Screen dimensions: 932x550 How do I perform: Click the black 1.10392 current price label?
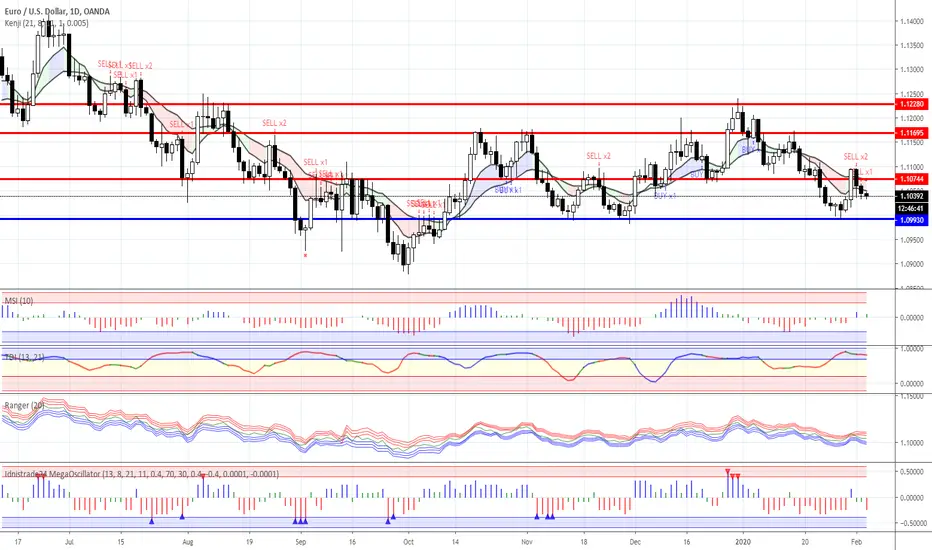912,196
